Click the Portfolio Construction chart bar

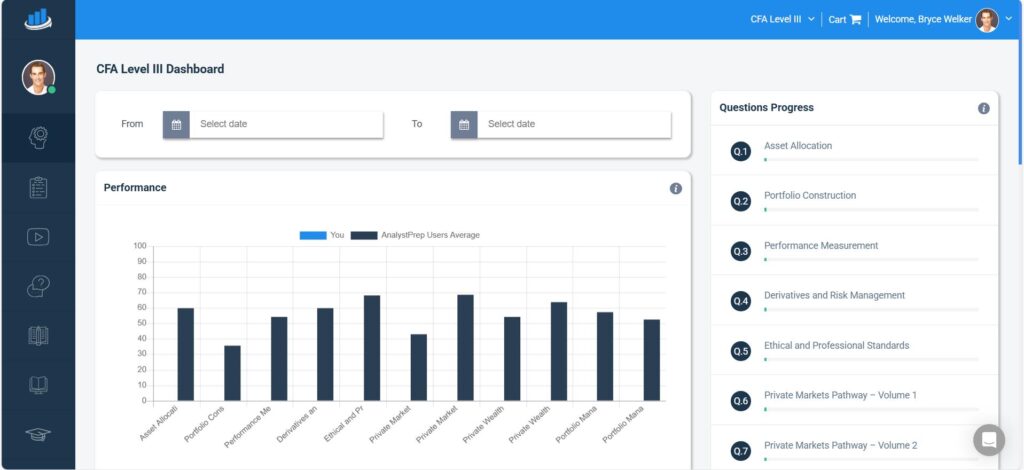coord(232,373)
